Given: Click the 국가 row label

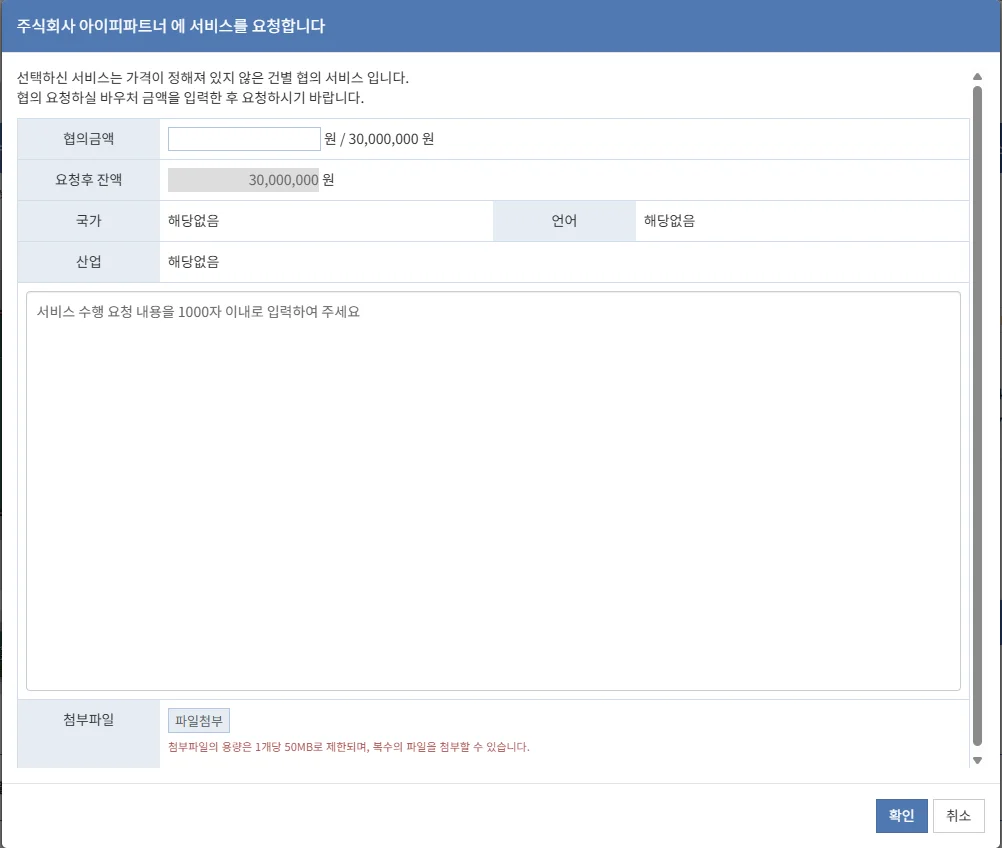Looking at the screenshot, I should click(x=88, y=221).
